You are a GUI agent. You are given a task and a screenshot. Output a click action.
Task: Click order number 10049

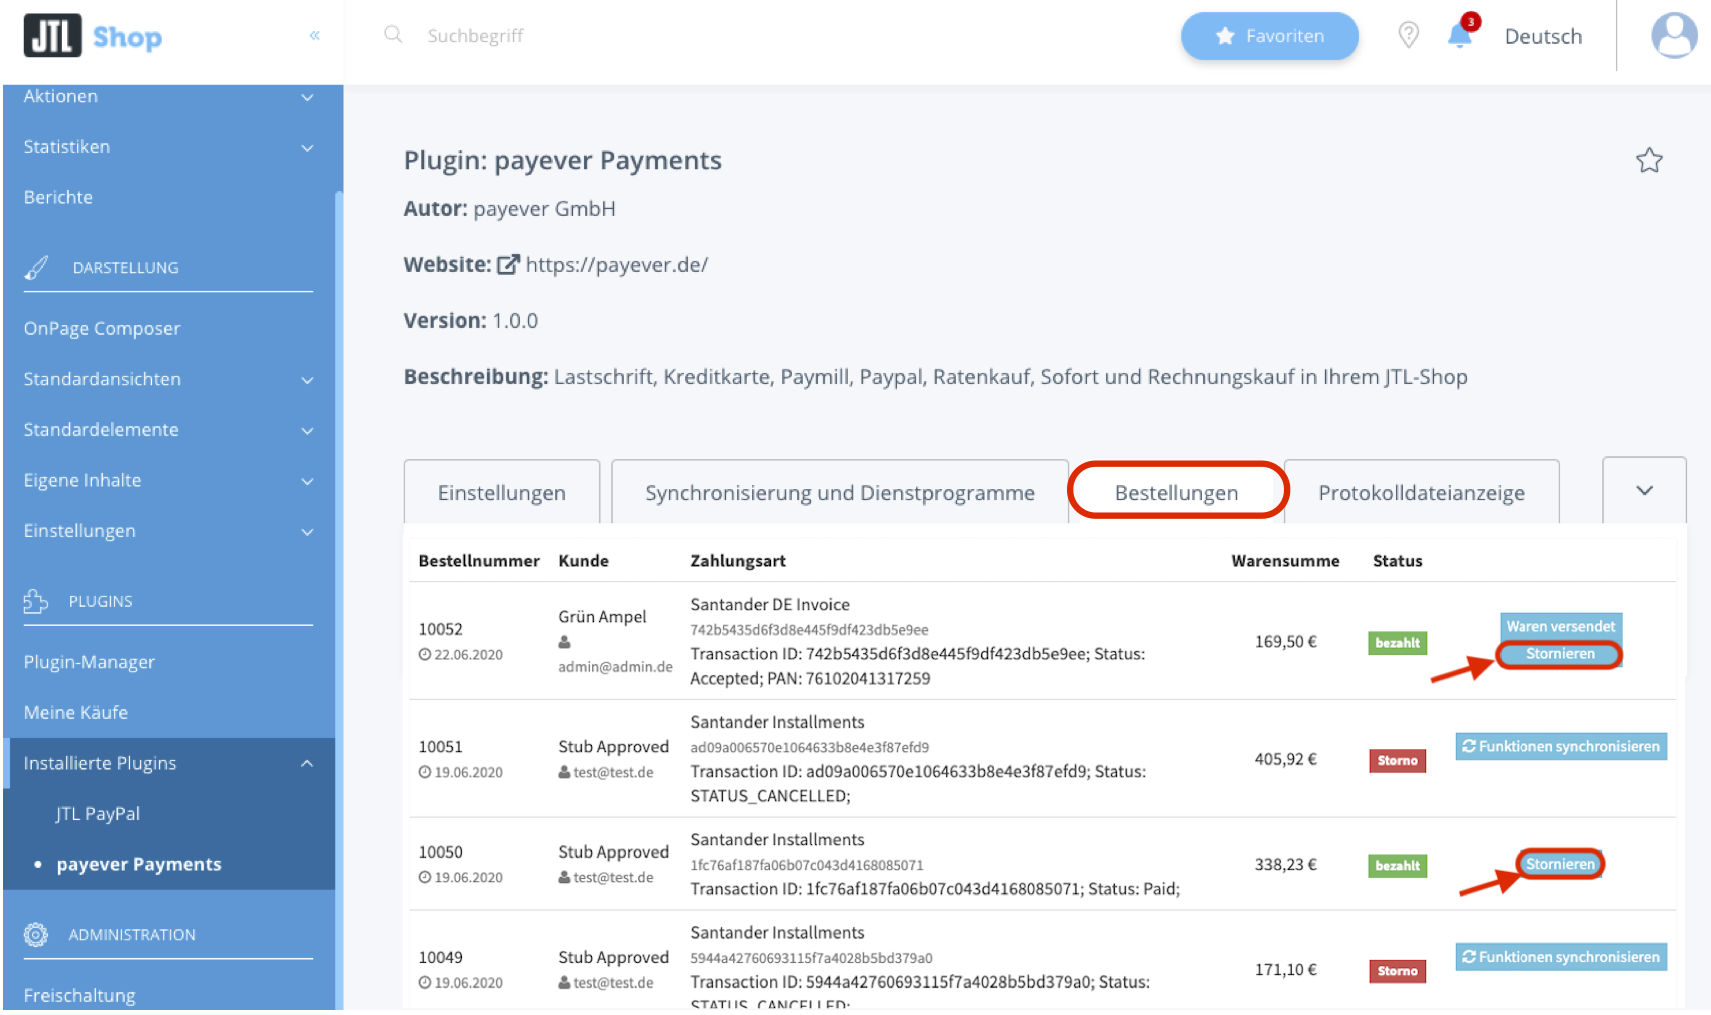coord(440,957)
